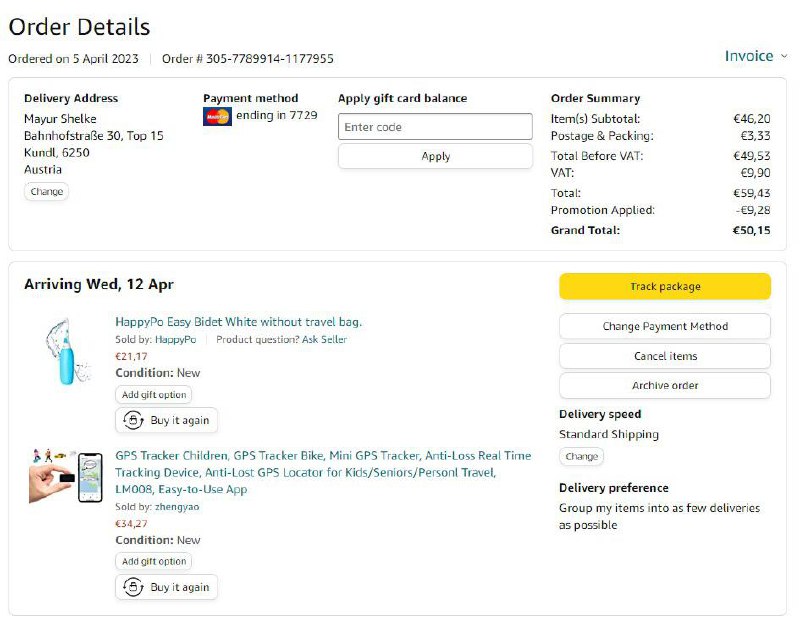This screenshot has width=800, height=622.
Task: Expand the Invoice dropdown
Action: tap(755, 56)
